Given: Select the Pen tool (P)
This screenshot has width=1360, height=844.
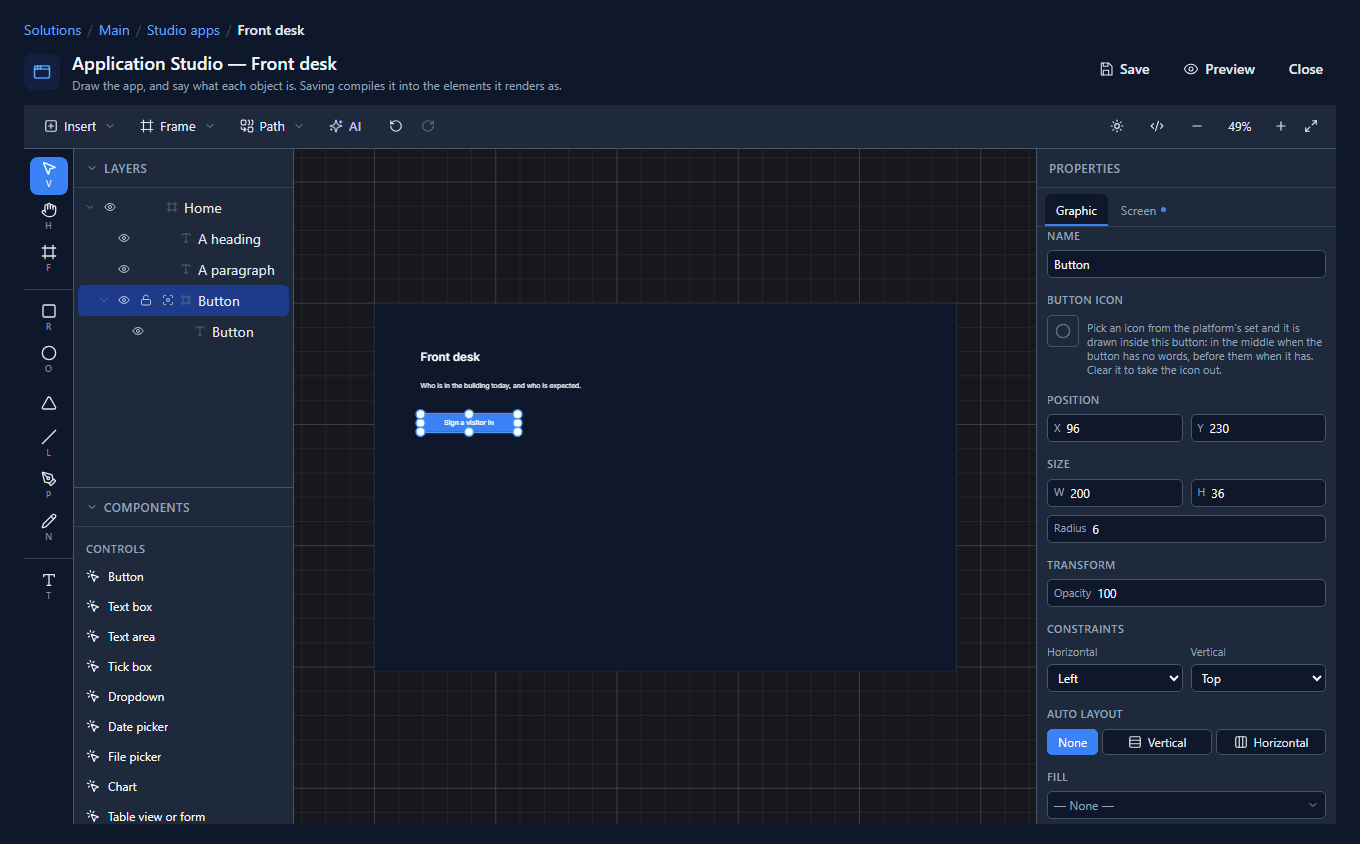Looking at the screenshot, I should point(49,485).
